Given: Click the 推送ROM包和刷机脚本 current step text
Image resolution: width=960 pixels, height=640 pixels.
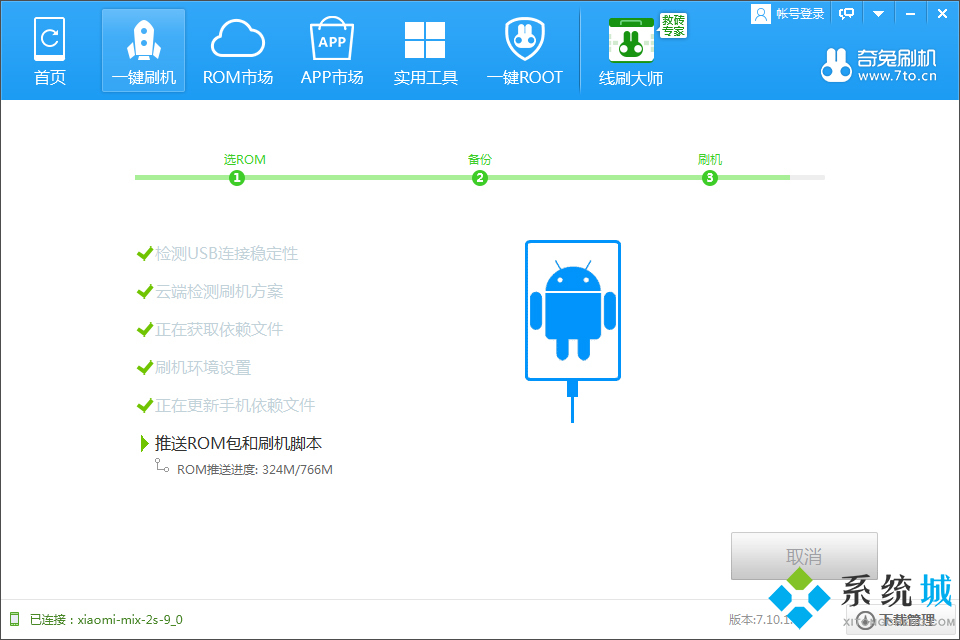Looking at the screenshot, I should coord(238,443).
